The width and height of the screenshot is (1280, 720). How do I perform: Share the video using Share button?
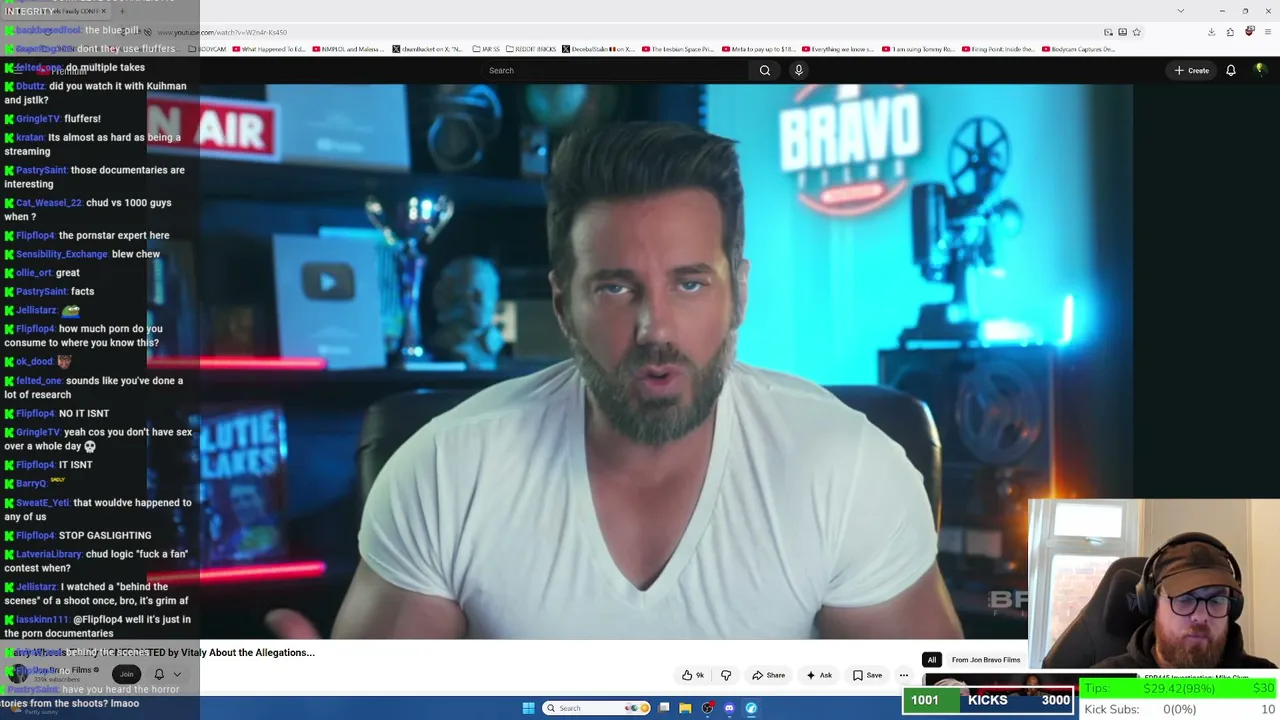[768, 675]
